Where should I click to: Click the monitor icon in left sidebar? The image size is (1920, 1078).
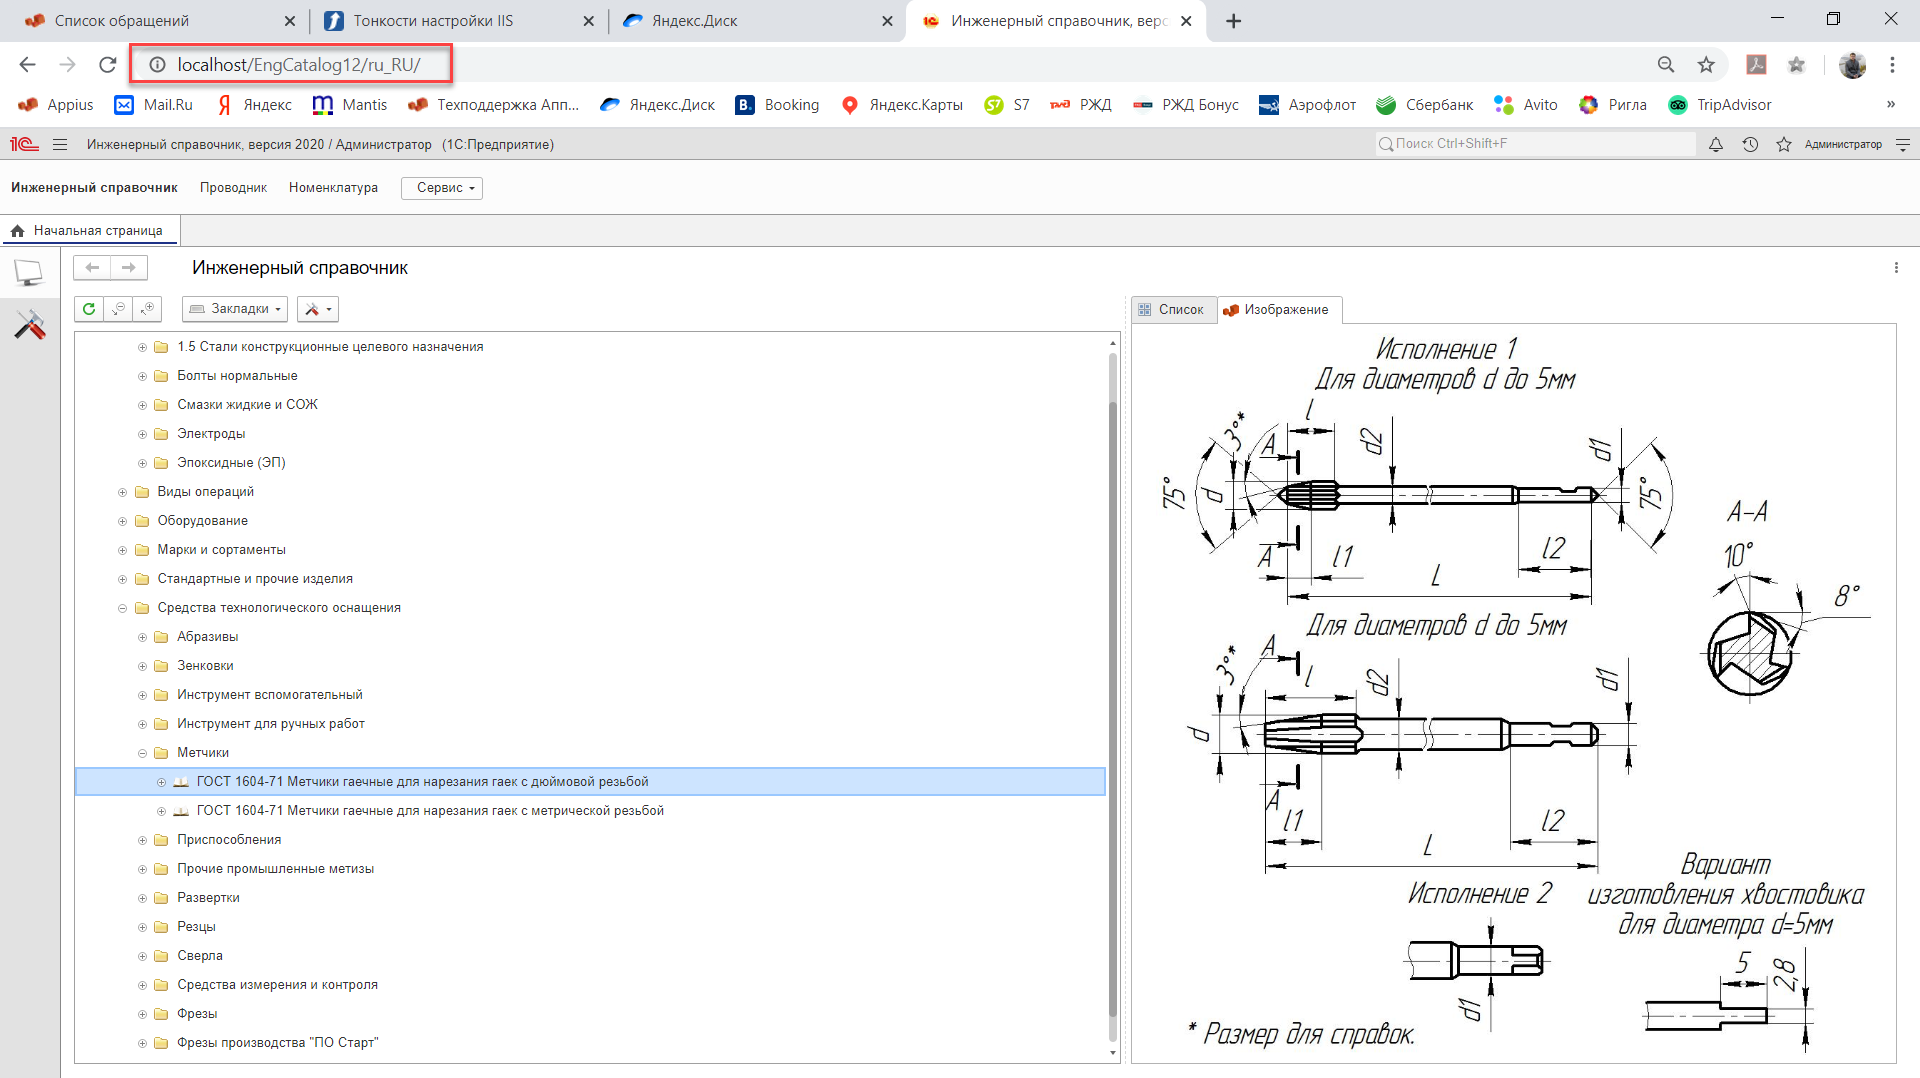[x=29, y=272]
